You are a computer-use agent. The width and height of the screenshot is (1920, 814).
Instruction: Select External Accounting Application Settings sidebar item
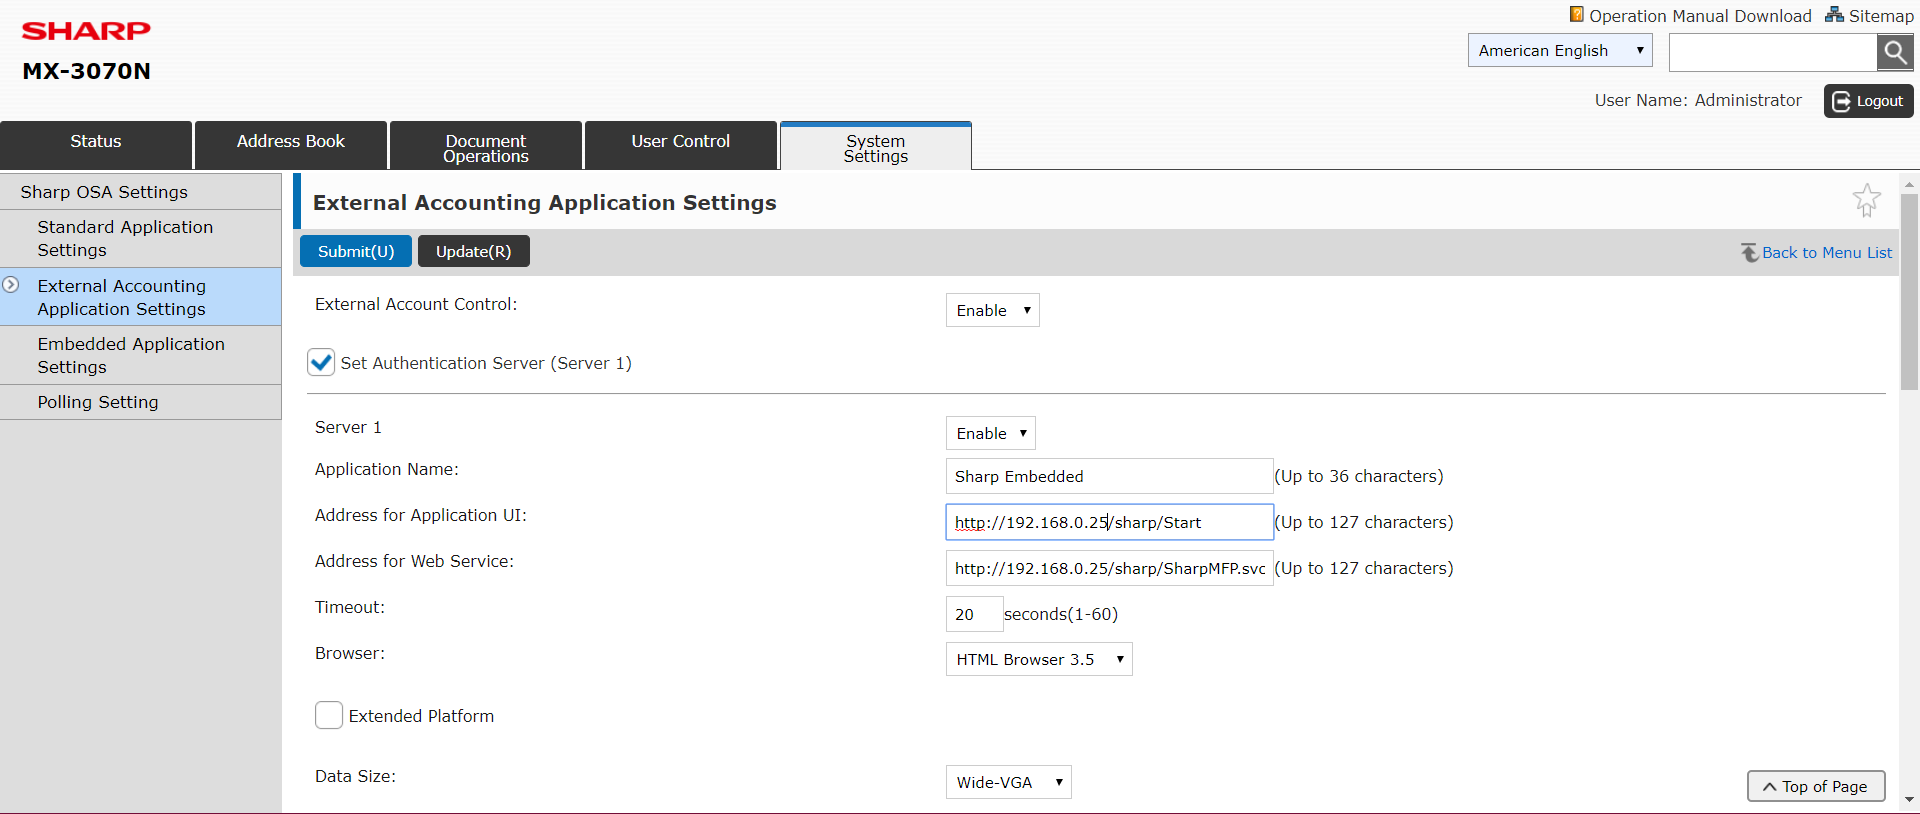tap(140, 297)
